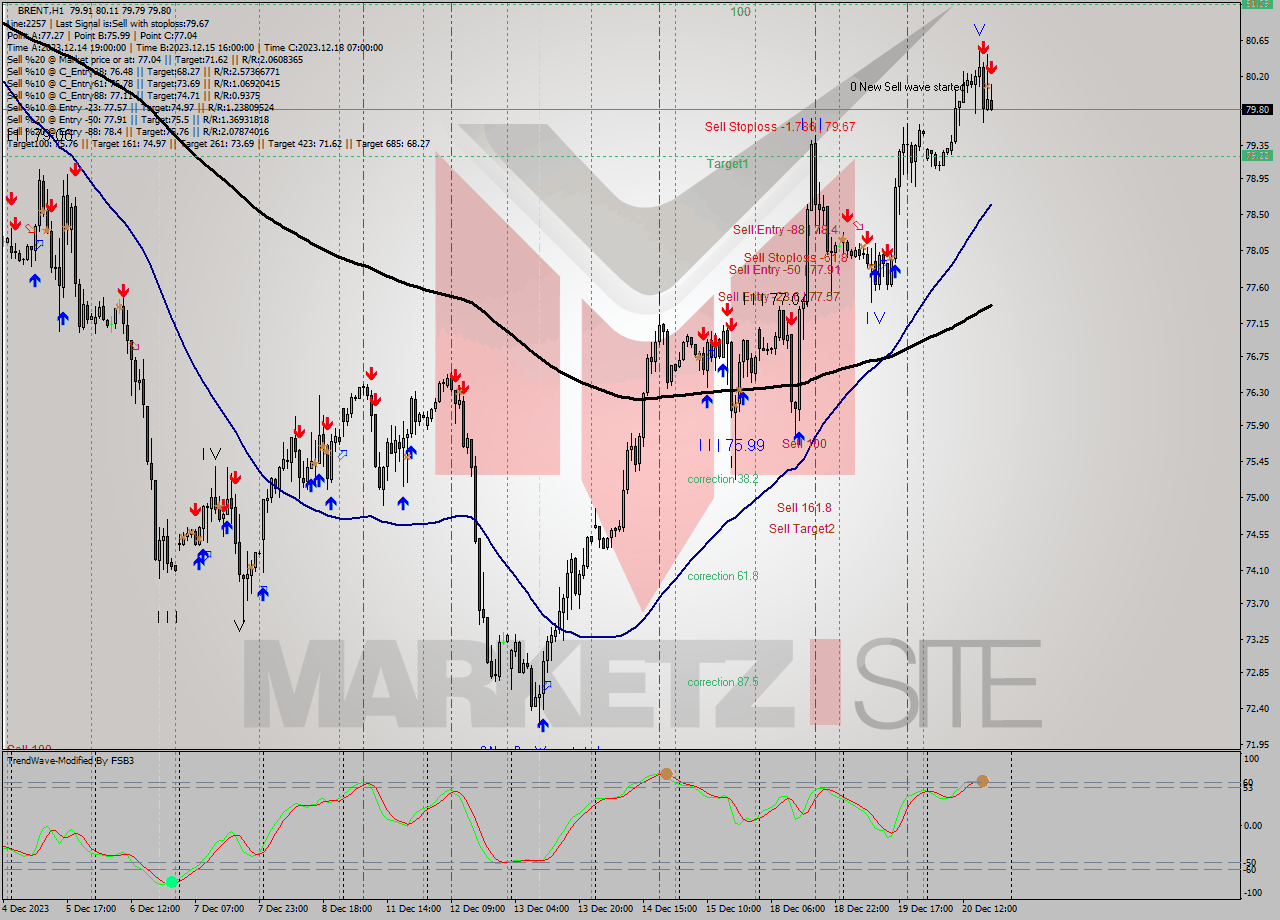Click the green '100' label at chart top
Image resolution: width=1280 pixels, height=920 pixels.
(740, 12)
